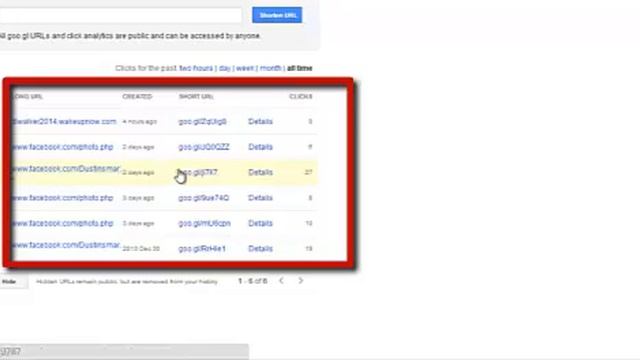Open short URL goo.gl/JQ0QZZ

point(204,147)
